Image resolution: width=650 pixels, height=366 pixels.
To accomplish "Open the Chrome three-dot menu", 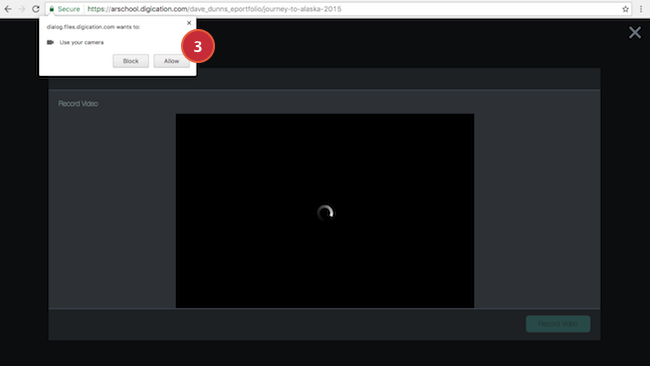I will [641, 9].
